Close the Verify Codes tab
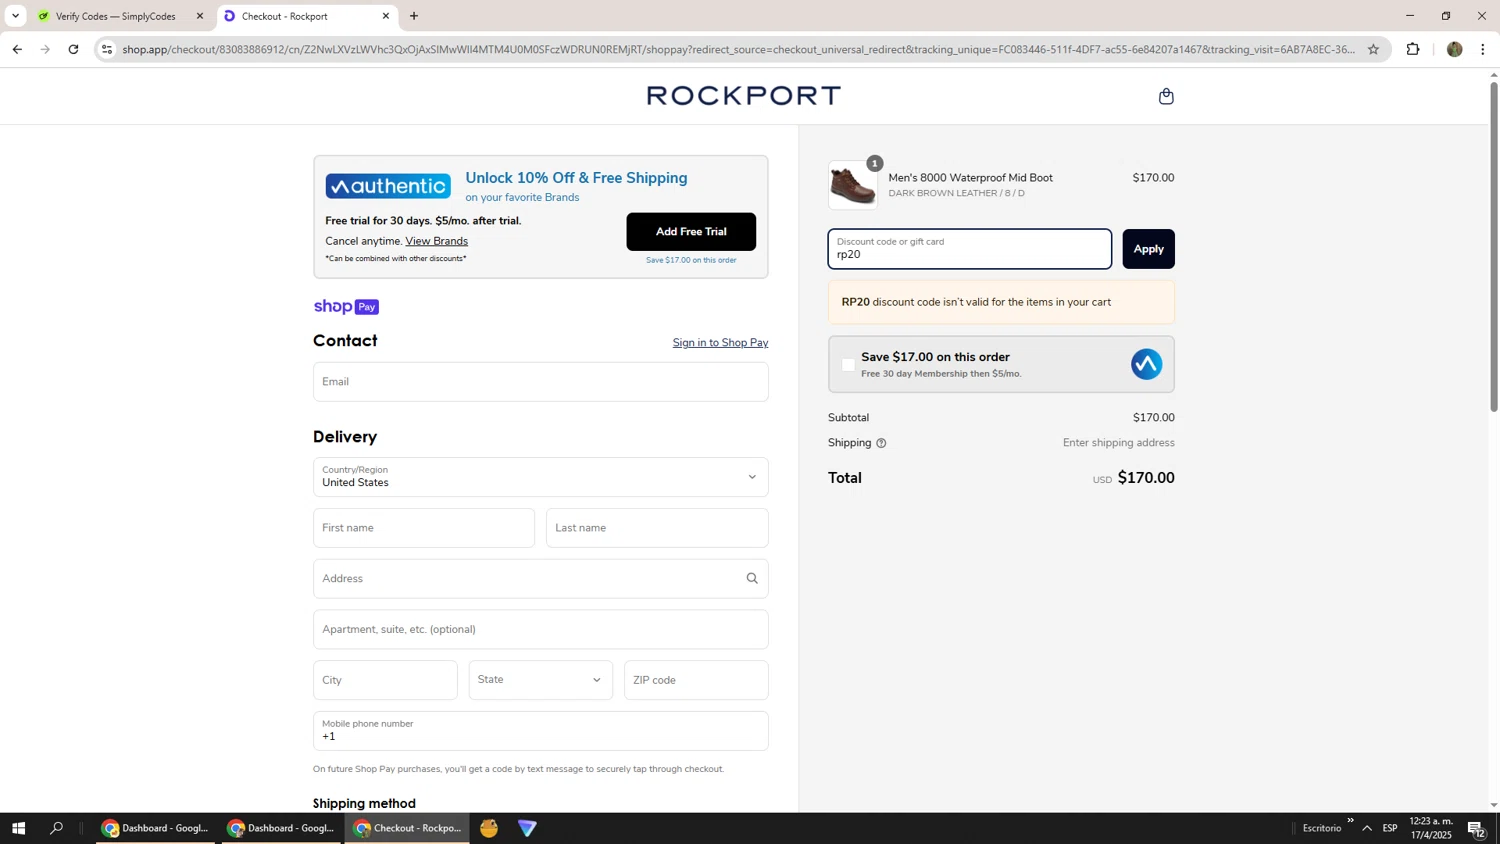 200,16
